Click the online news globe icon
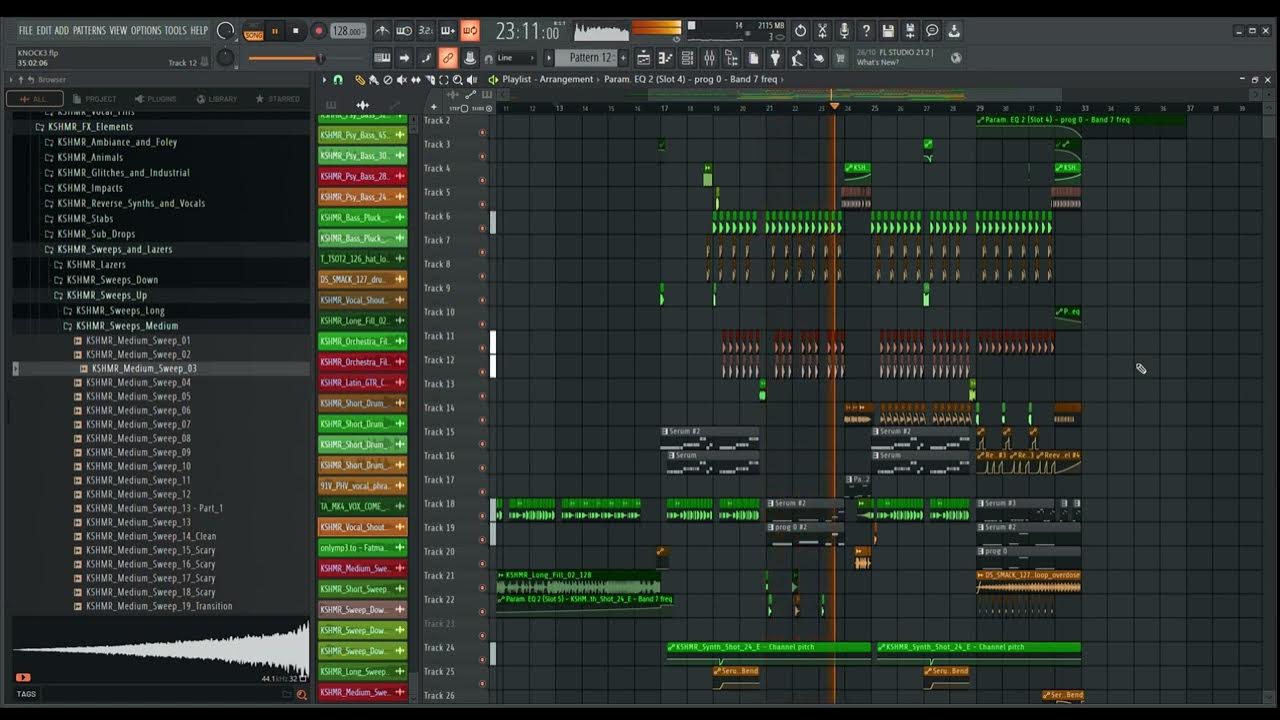The image size is (1280, 720). pyautogui.click(x=957, y=57)
